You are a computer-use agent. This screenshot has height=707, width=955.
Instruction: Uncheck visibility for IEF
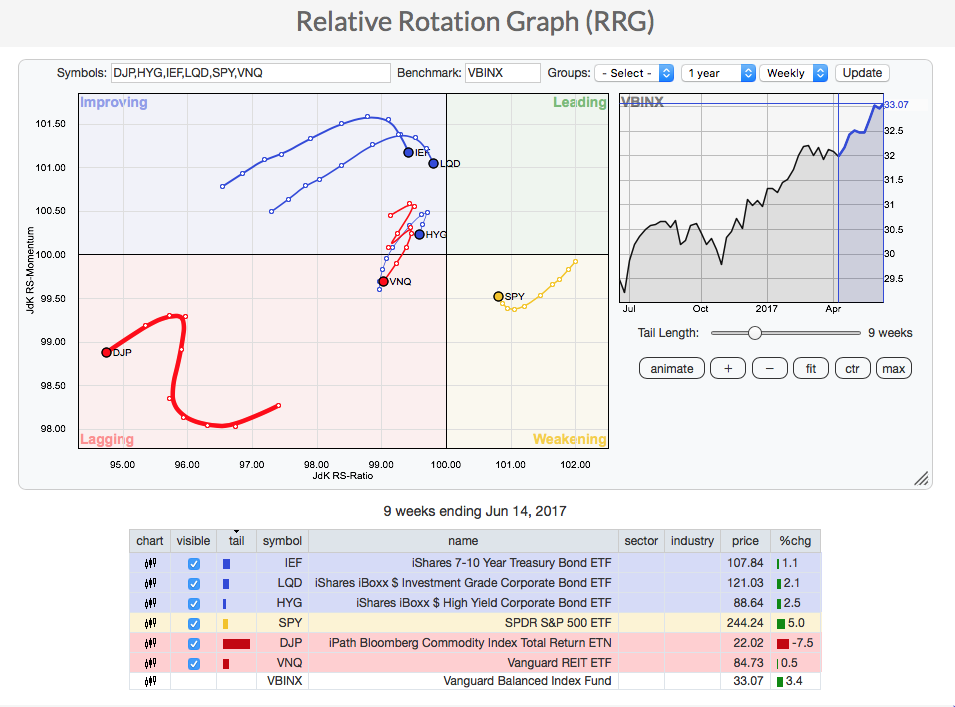tap(194, 564)
